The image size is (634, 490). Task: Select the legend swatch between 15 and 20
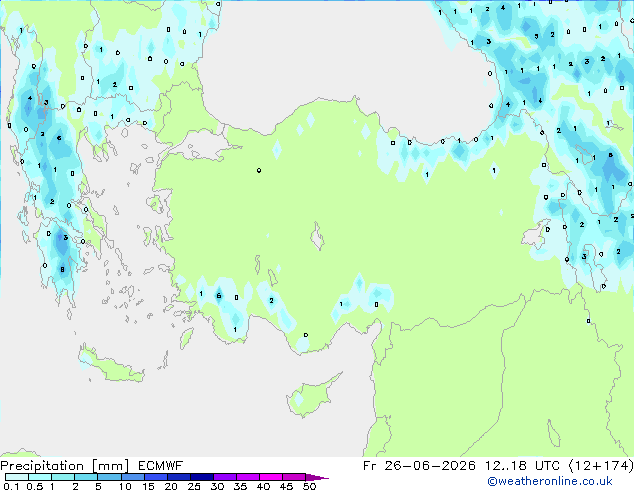click(x=156, y=477)
